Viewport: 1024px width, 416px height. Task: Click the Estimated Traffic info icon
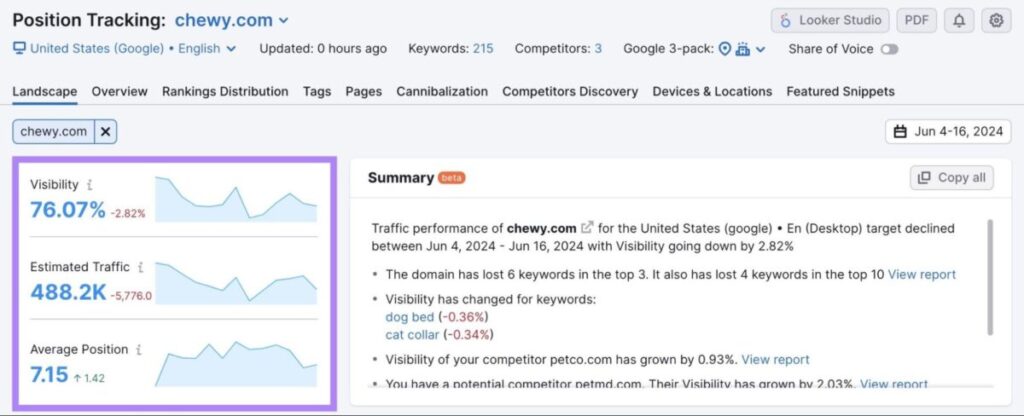[140, 267]
